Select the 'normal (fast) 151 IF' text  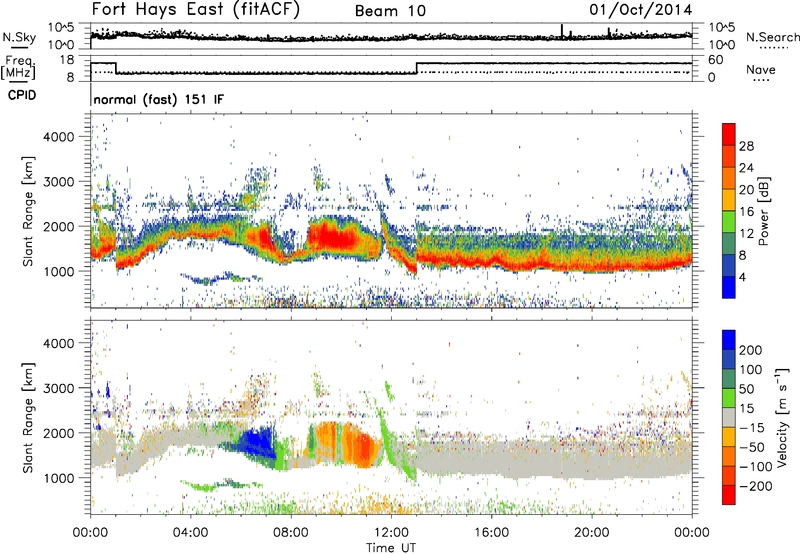pos(159,99)
